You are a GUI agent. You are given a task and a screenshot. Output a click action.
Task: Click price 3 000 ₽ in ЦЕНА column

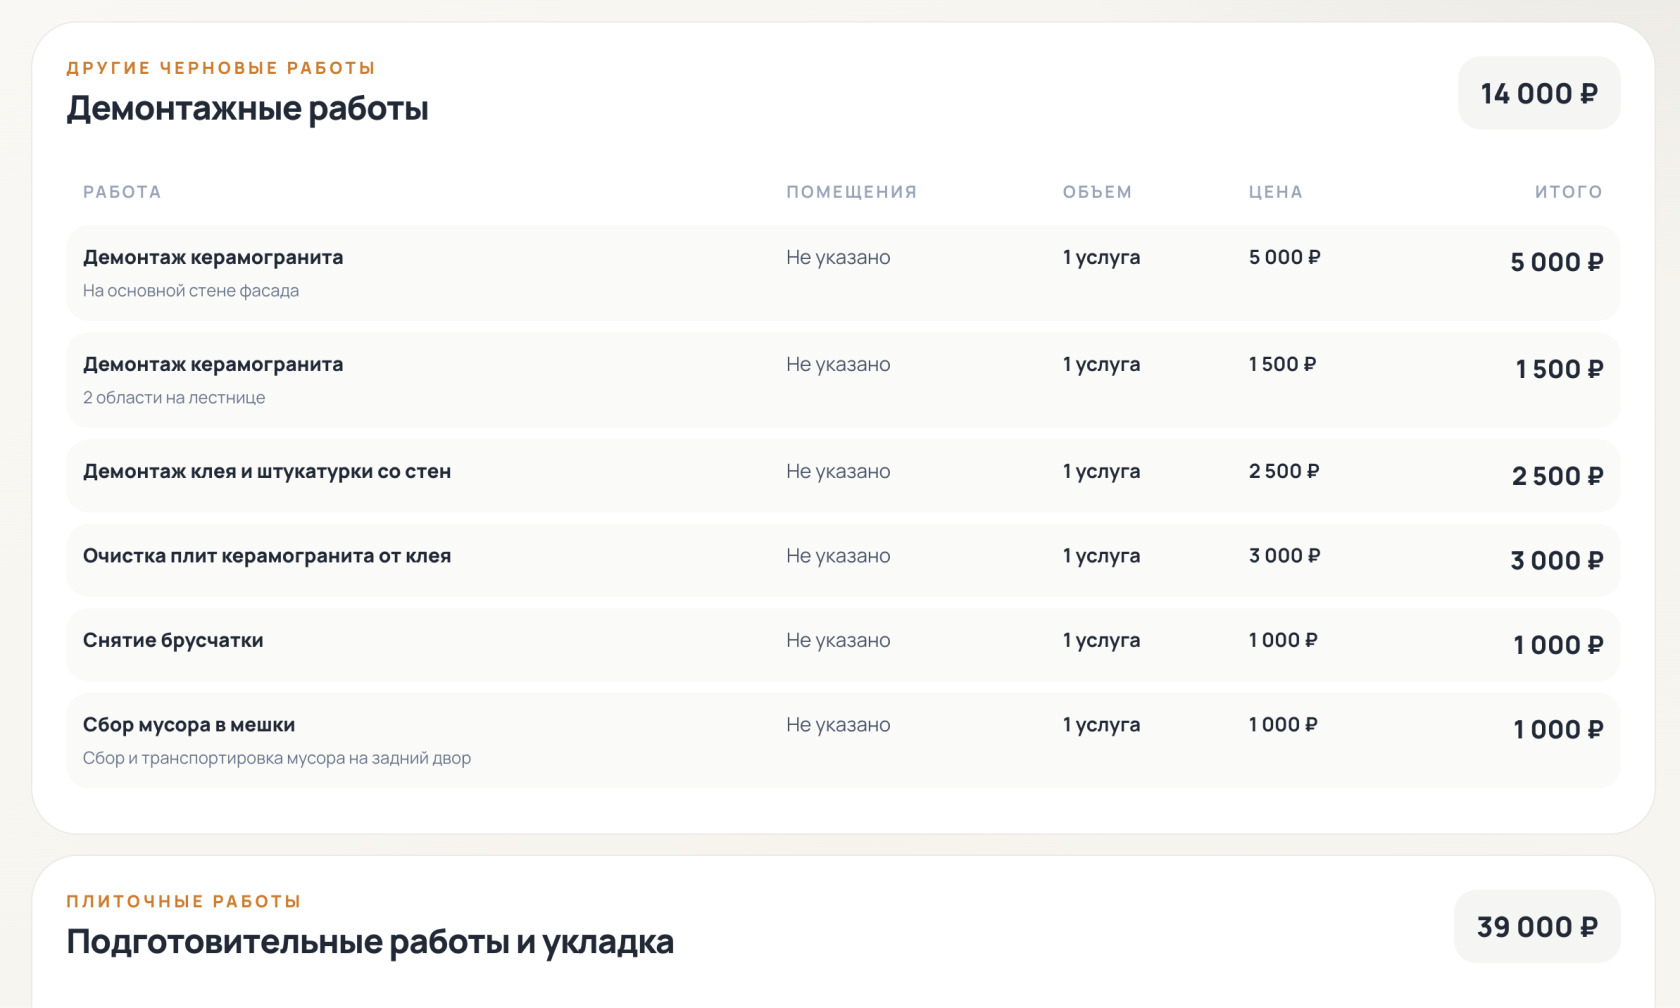point(1284,556)
